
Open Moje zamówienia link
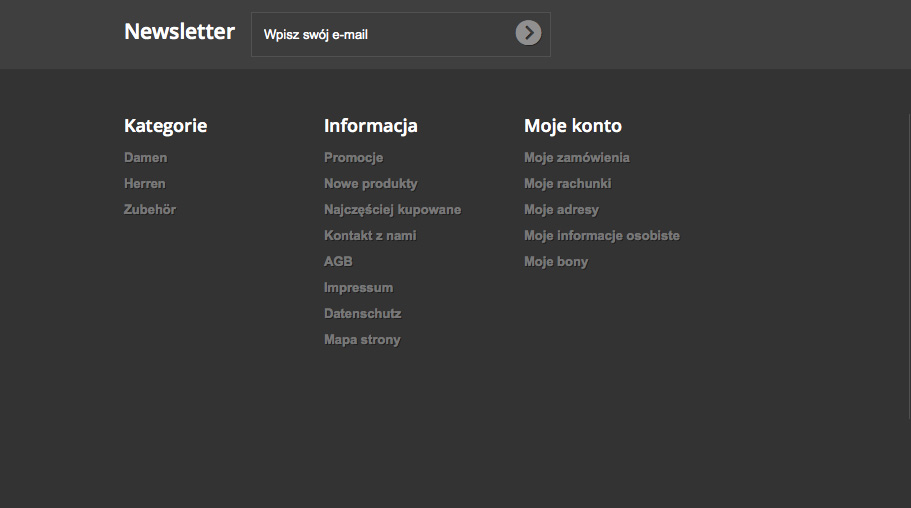[x=577, y=158]
